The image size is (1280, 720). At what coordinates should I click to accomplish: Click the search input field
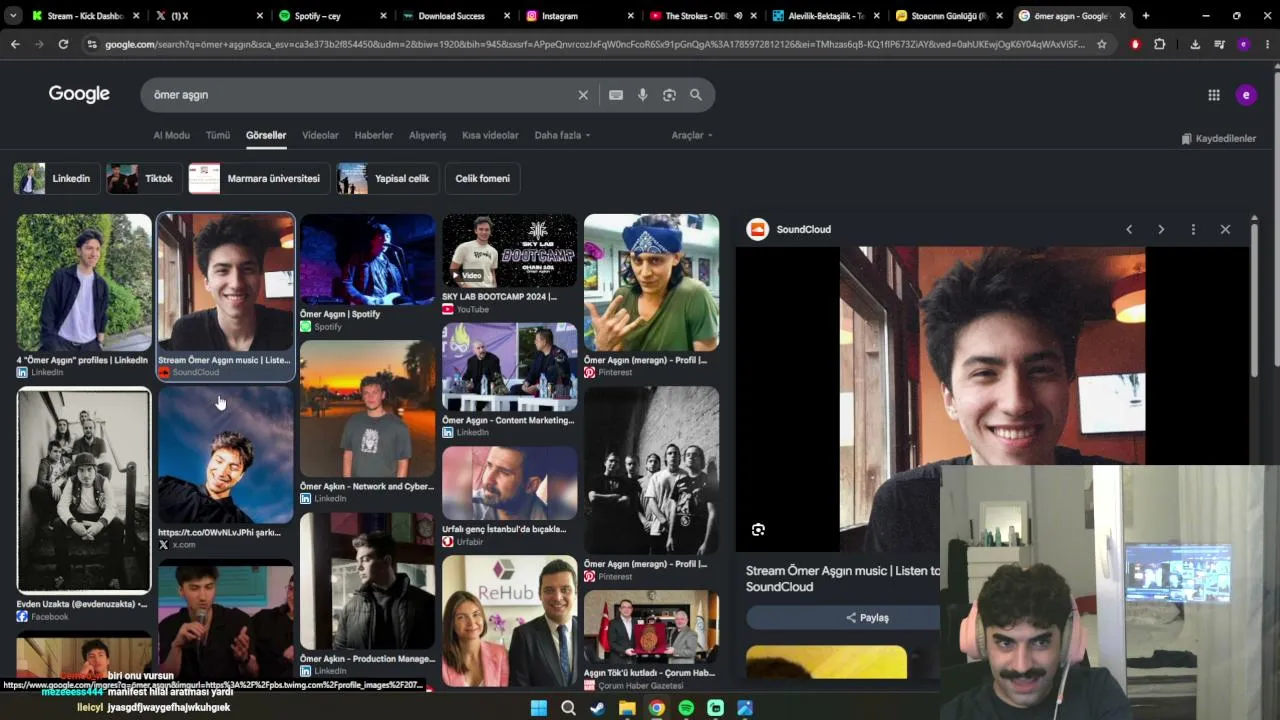tap(360, 95)
